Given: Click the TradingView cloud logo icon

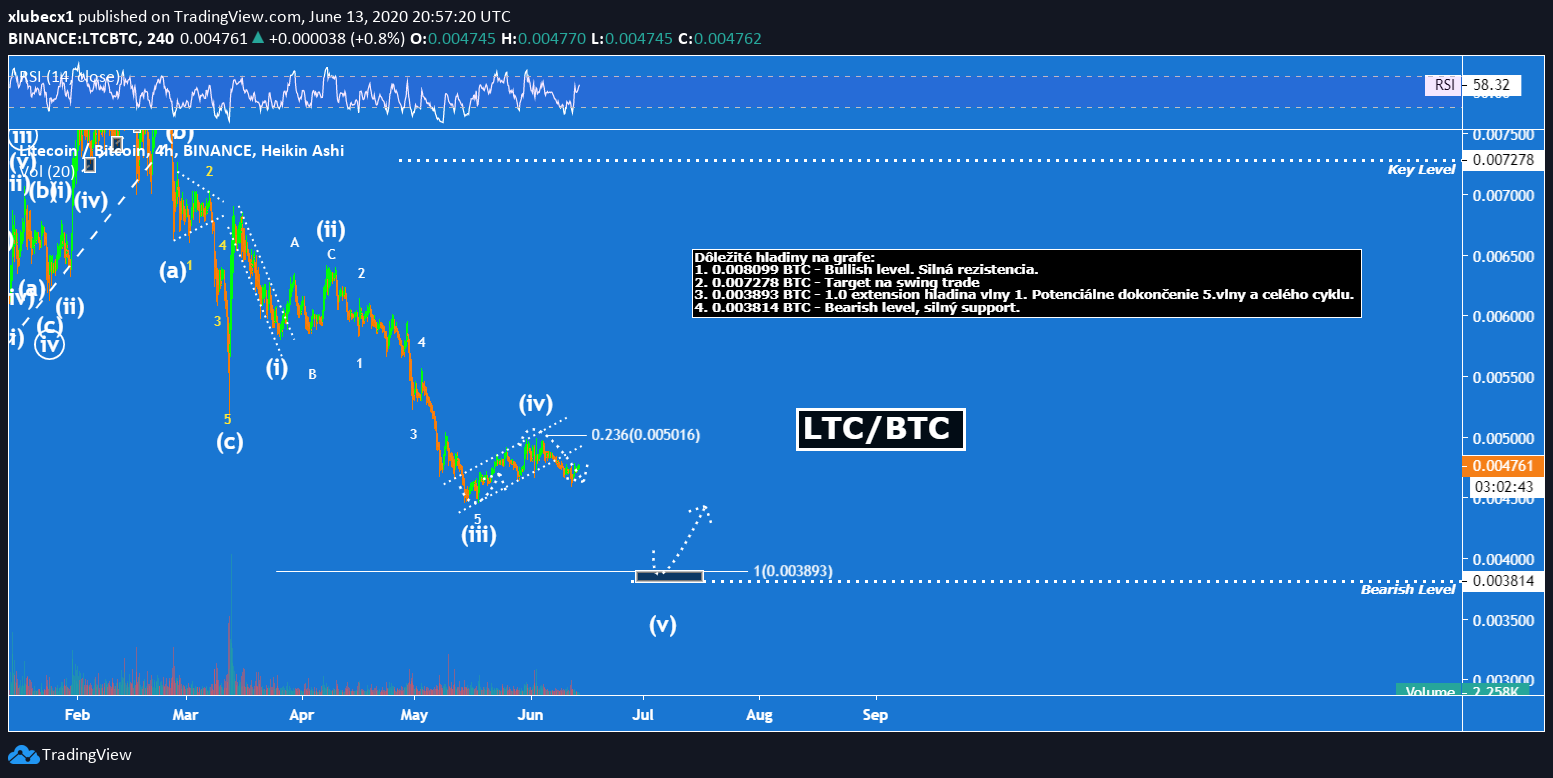Looking at the screenshot, I should tap(23, 755).
